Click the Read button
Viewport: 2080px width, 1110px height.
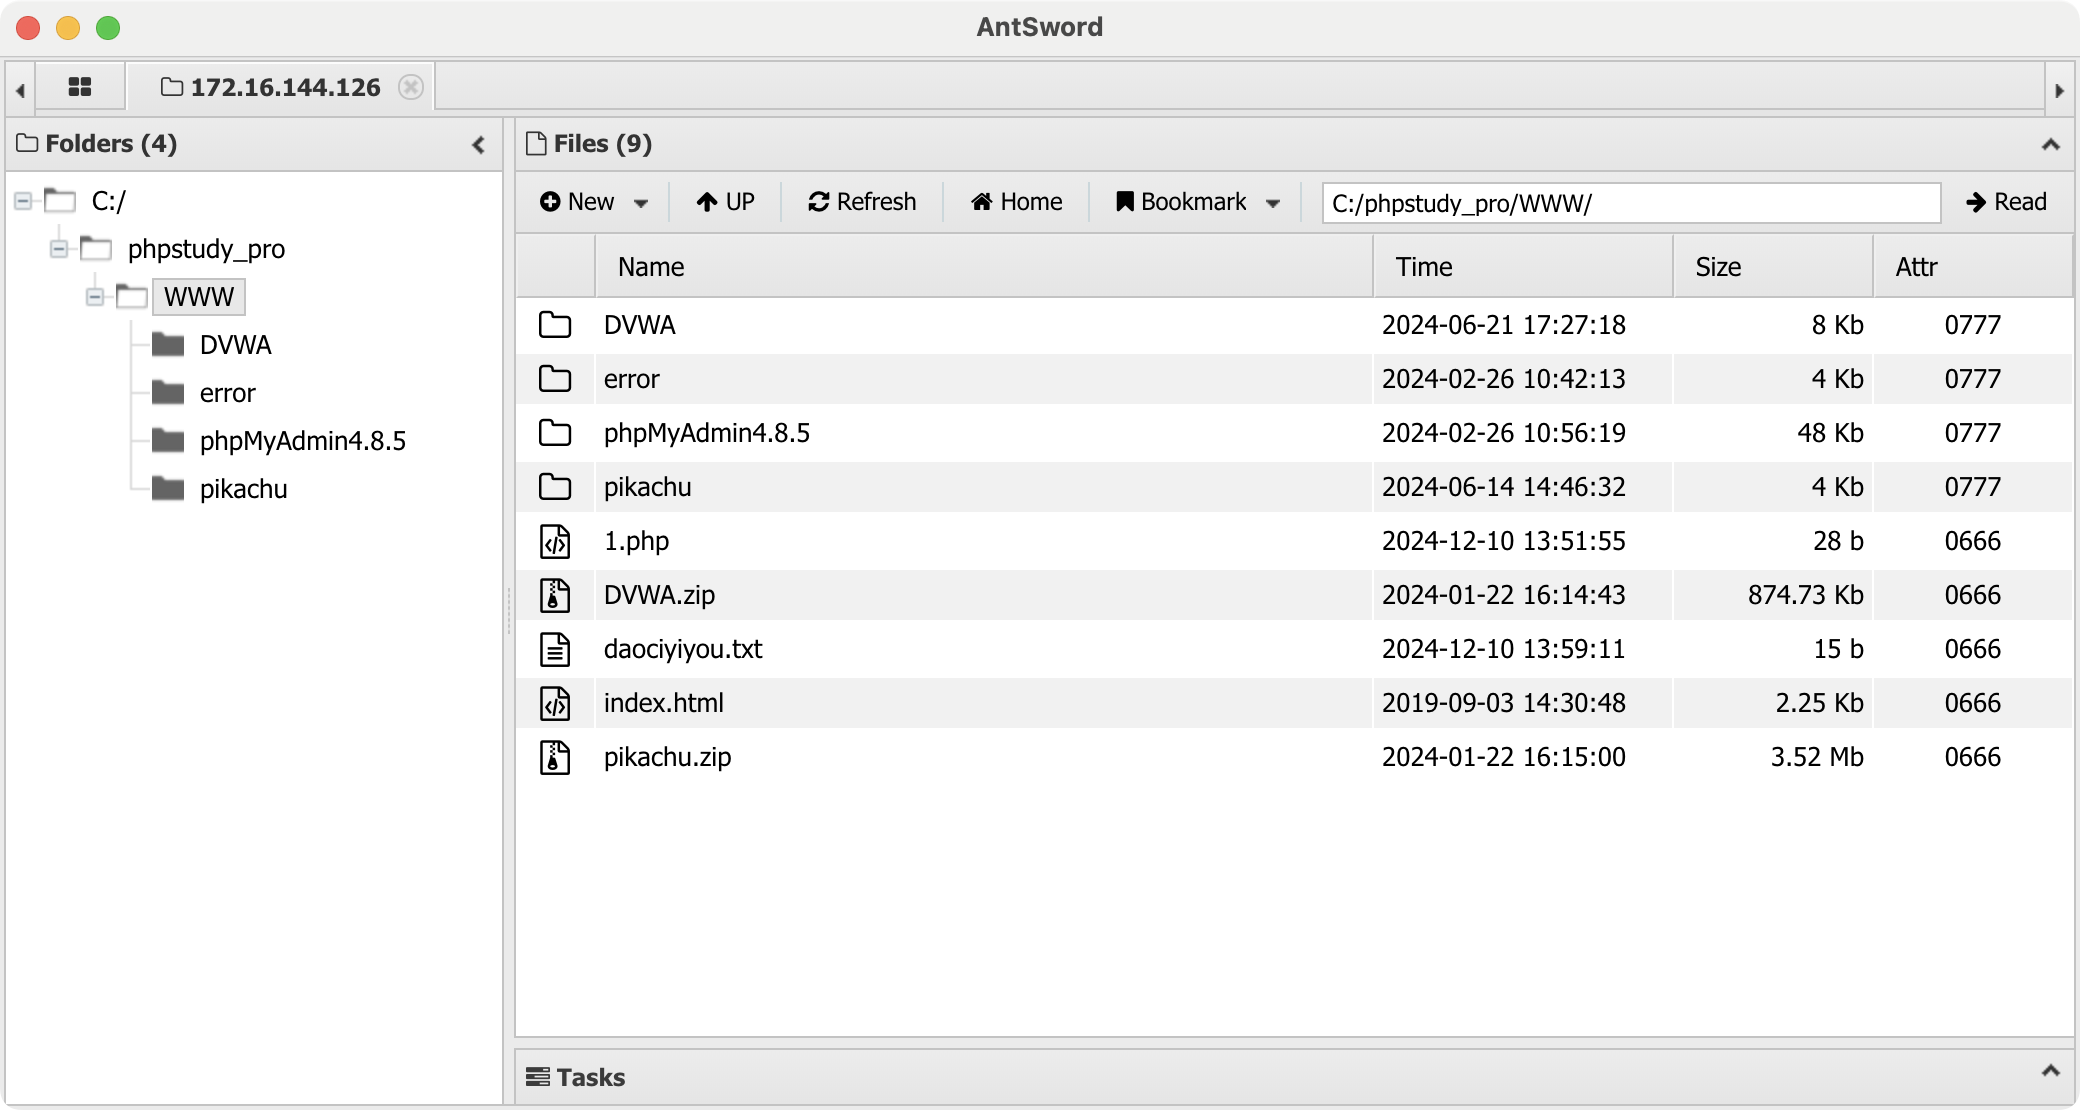pyautogui.click(x=2006, y=202)
